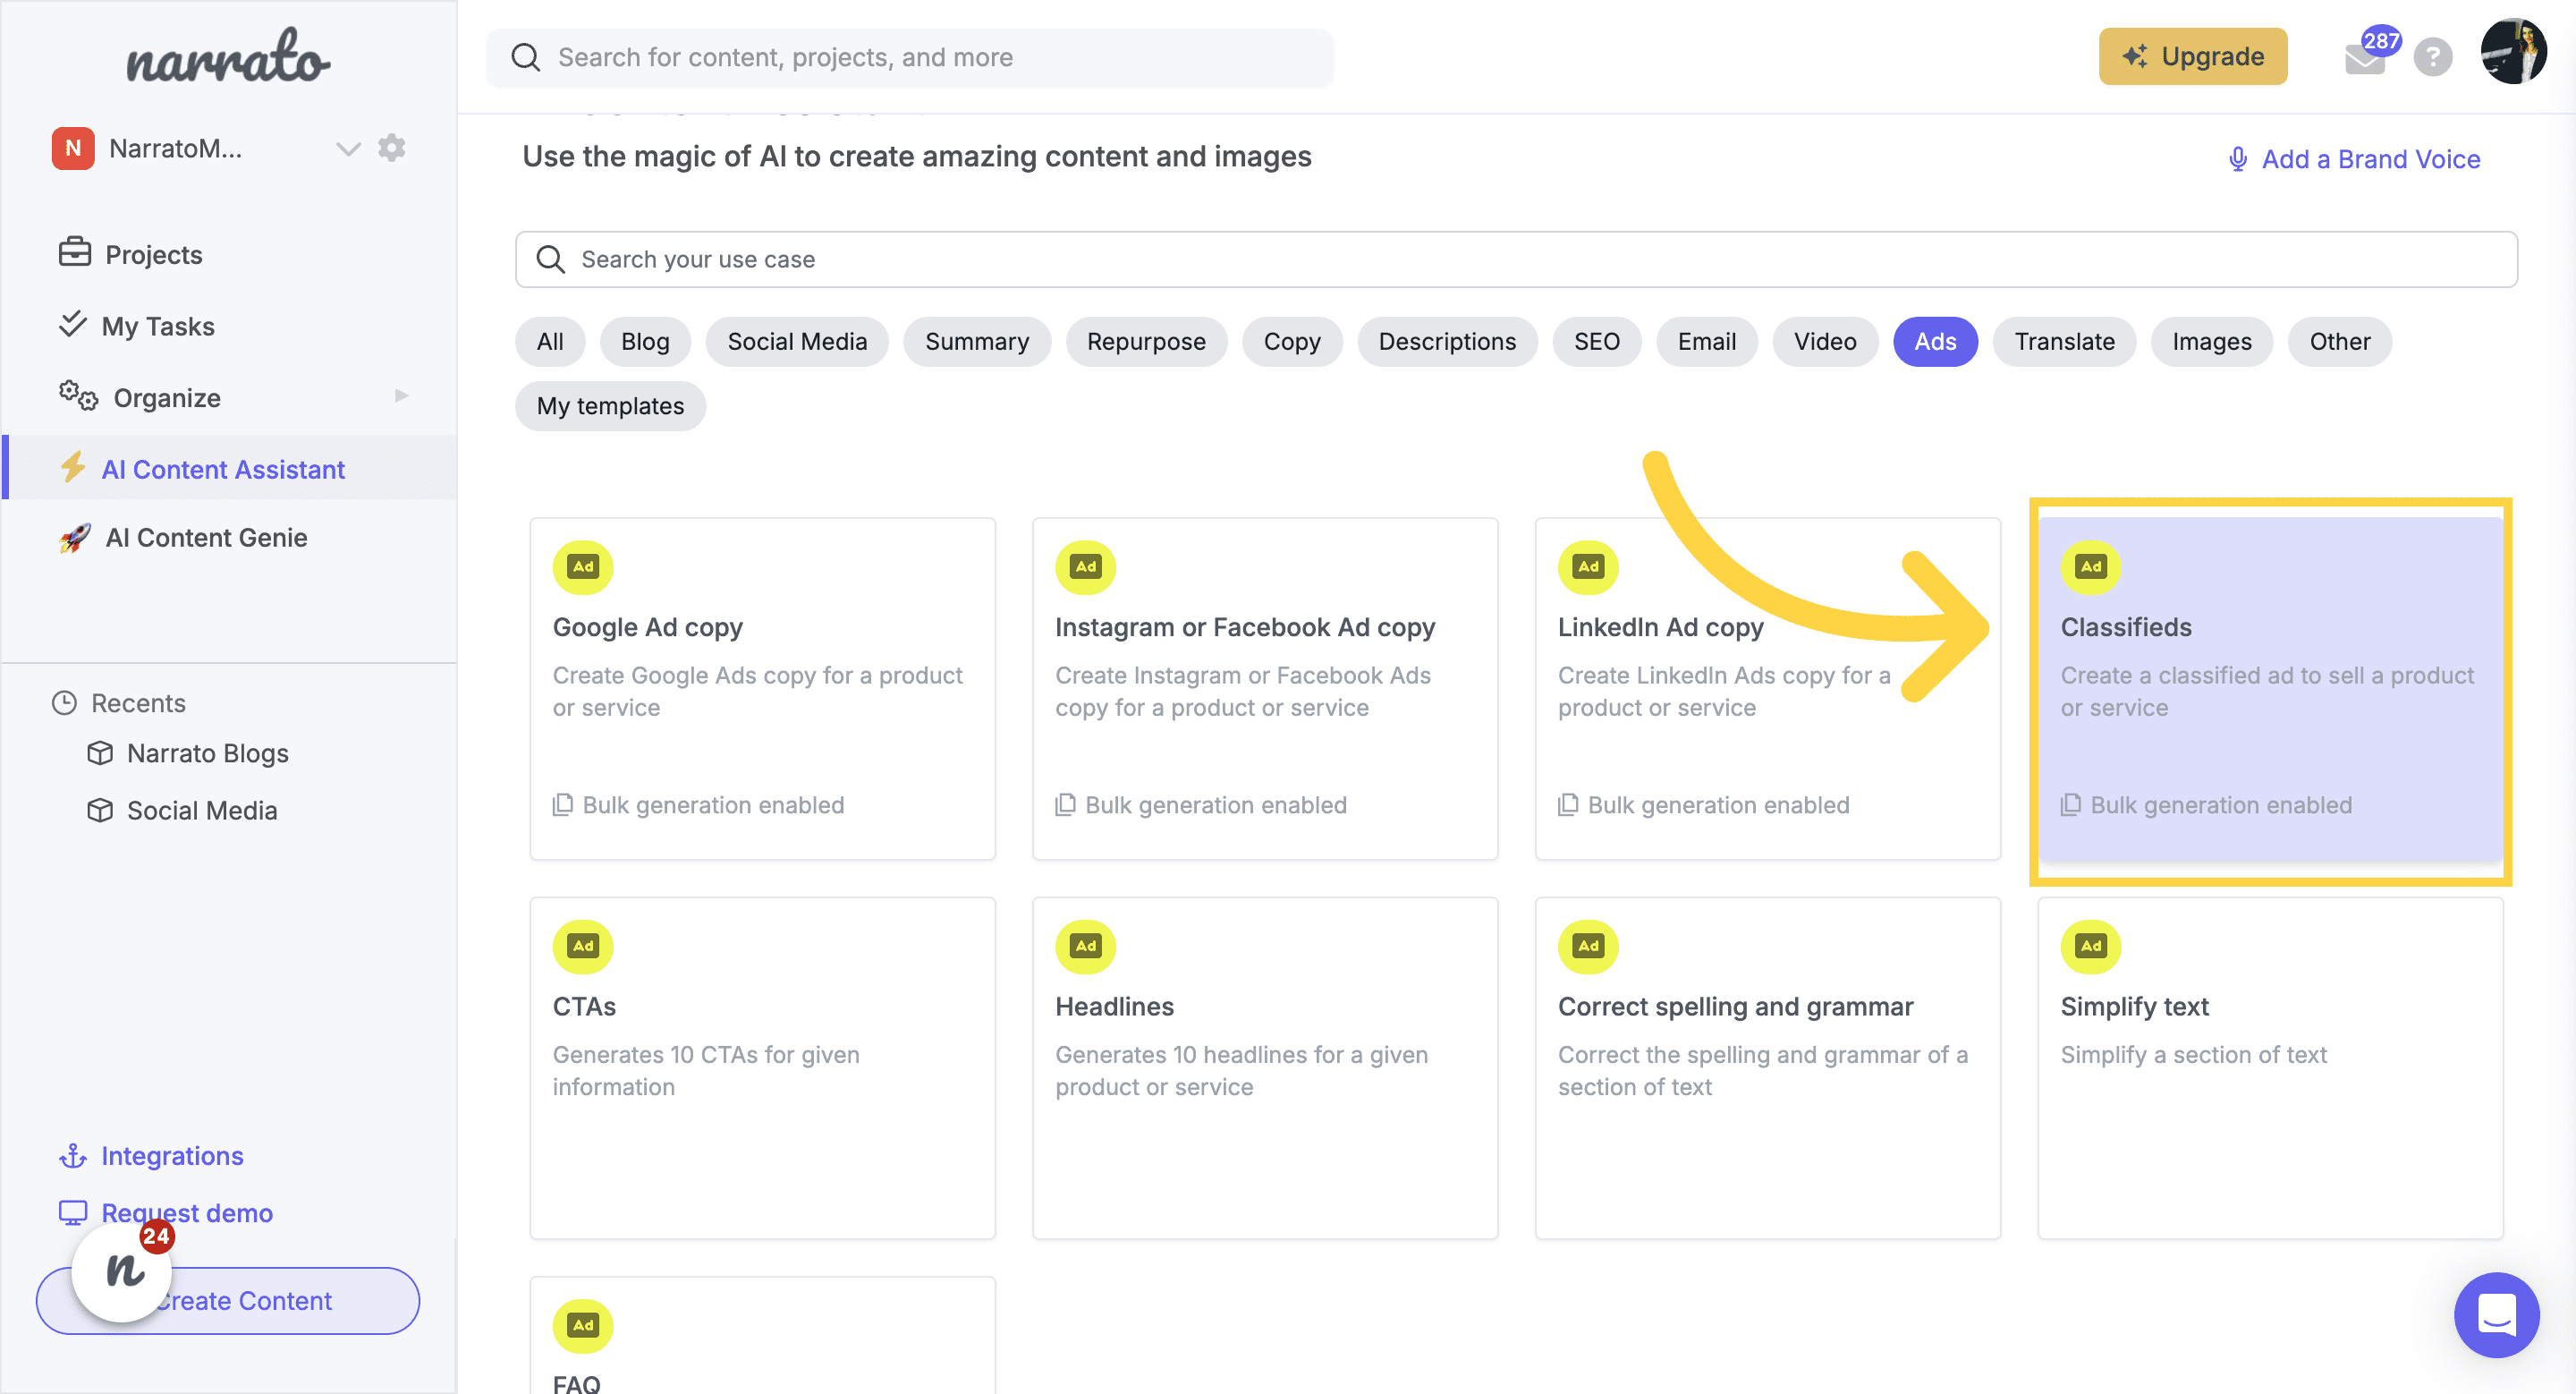Click the Ad icon on Google Ad copy card

[583, 566]
